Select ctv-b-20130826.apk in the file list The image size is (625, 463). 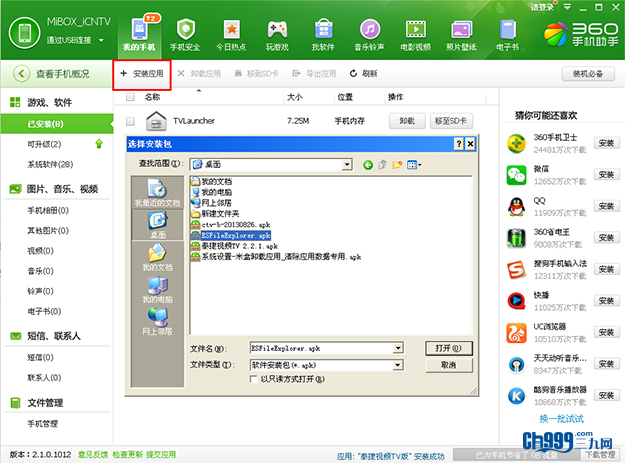(234, 225)
